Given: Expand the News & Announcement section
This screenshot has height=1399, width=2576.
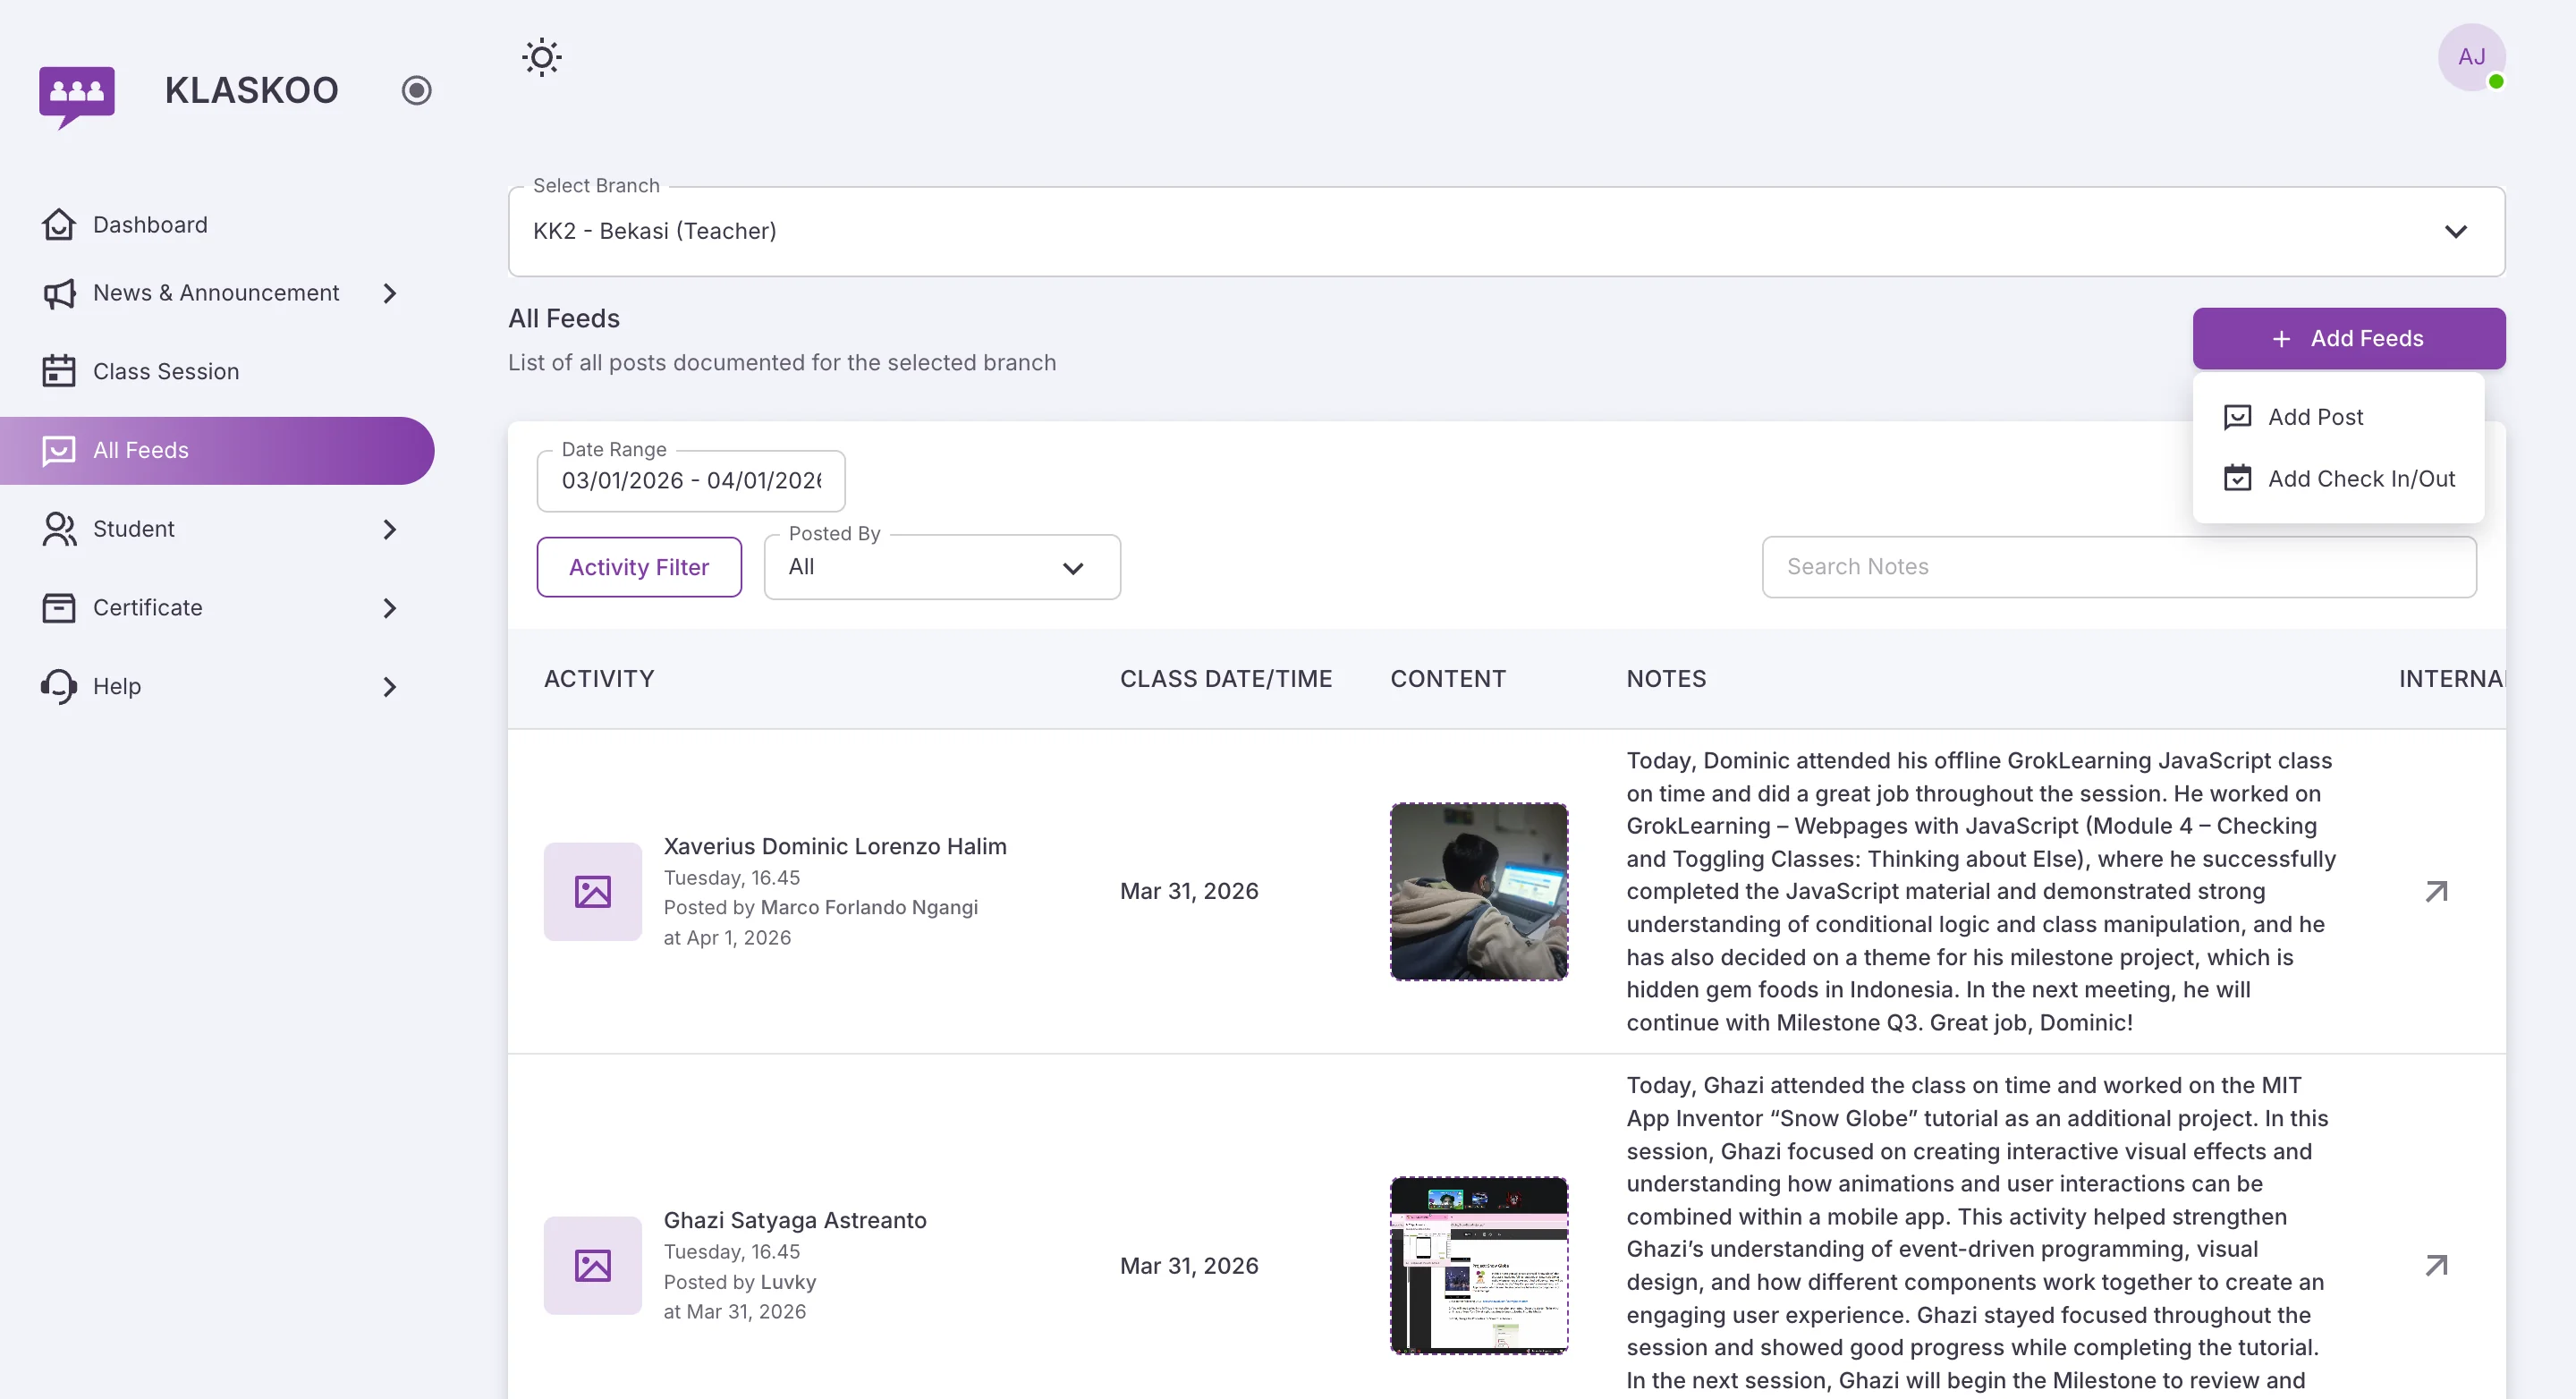Looking at the screenshot, I should [x=389, y=293].
